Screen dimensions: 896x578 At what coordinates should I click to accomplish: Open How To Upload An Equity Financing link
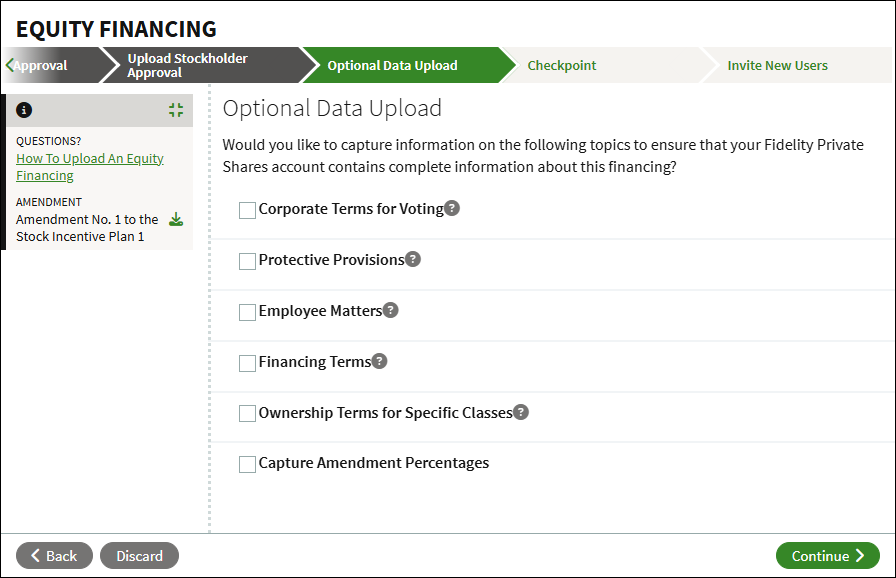pos(90,167)
